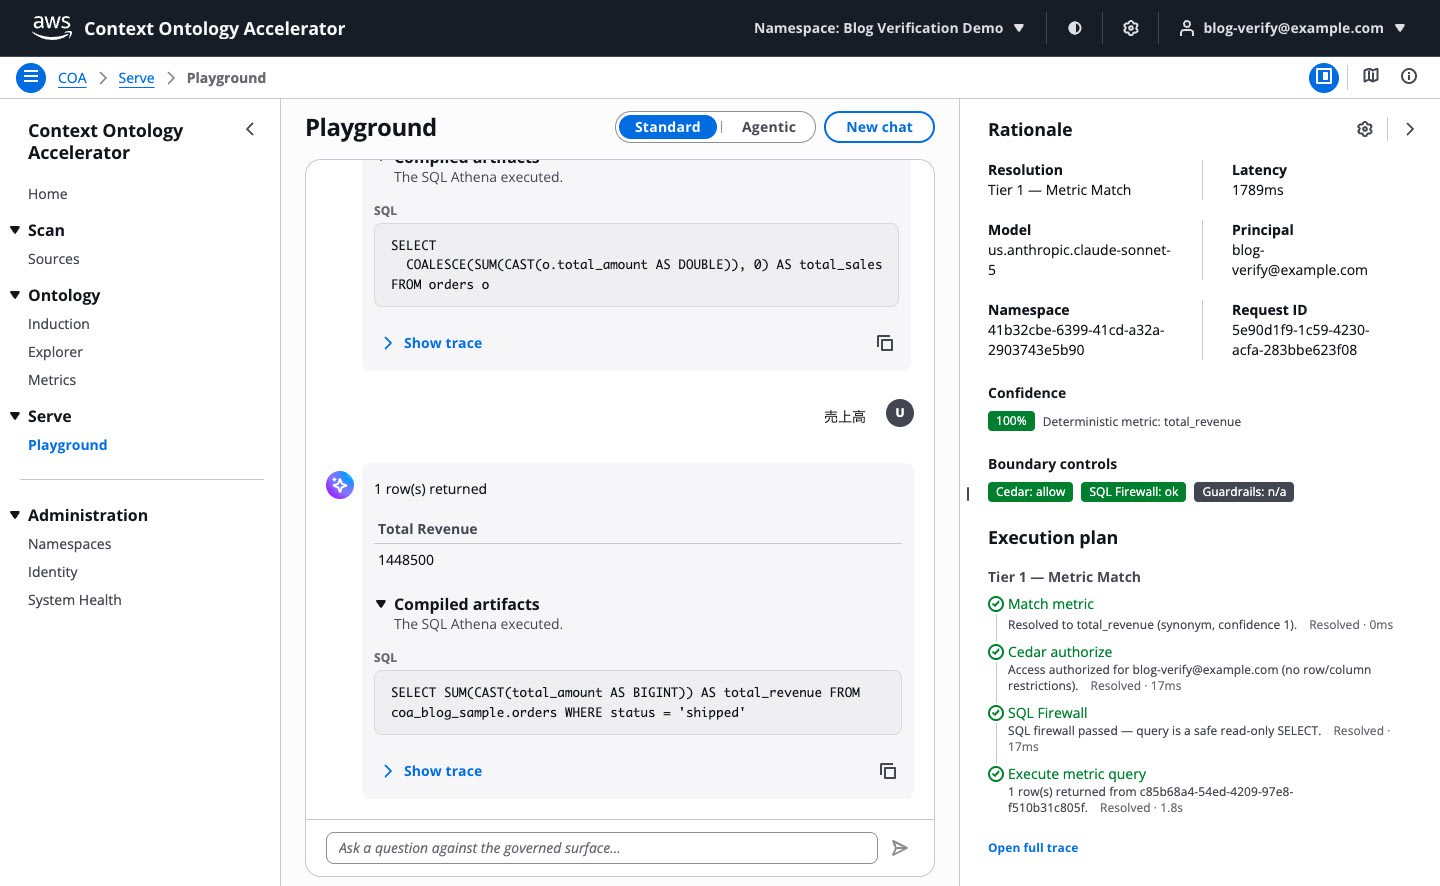Click the user avatar U icon
Image resolution: width=1440 pixels, height=886 pixels.
pos(900,413)
